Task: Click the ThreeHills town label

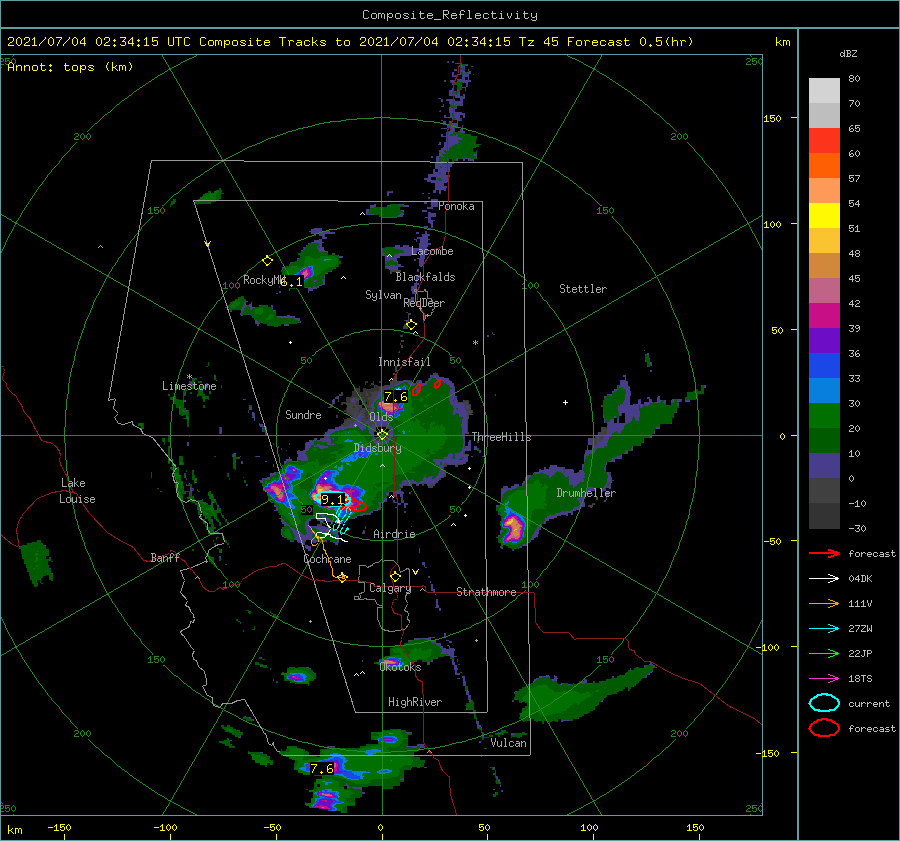Action: tap(502, 437)
